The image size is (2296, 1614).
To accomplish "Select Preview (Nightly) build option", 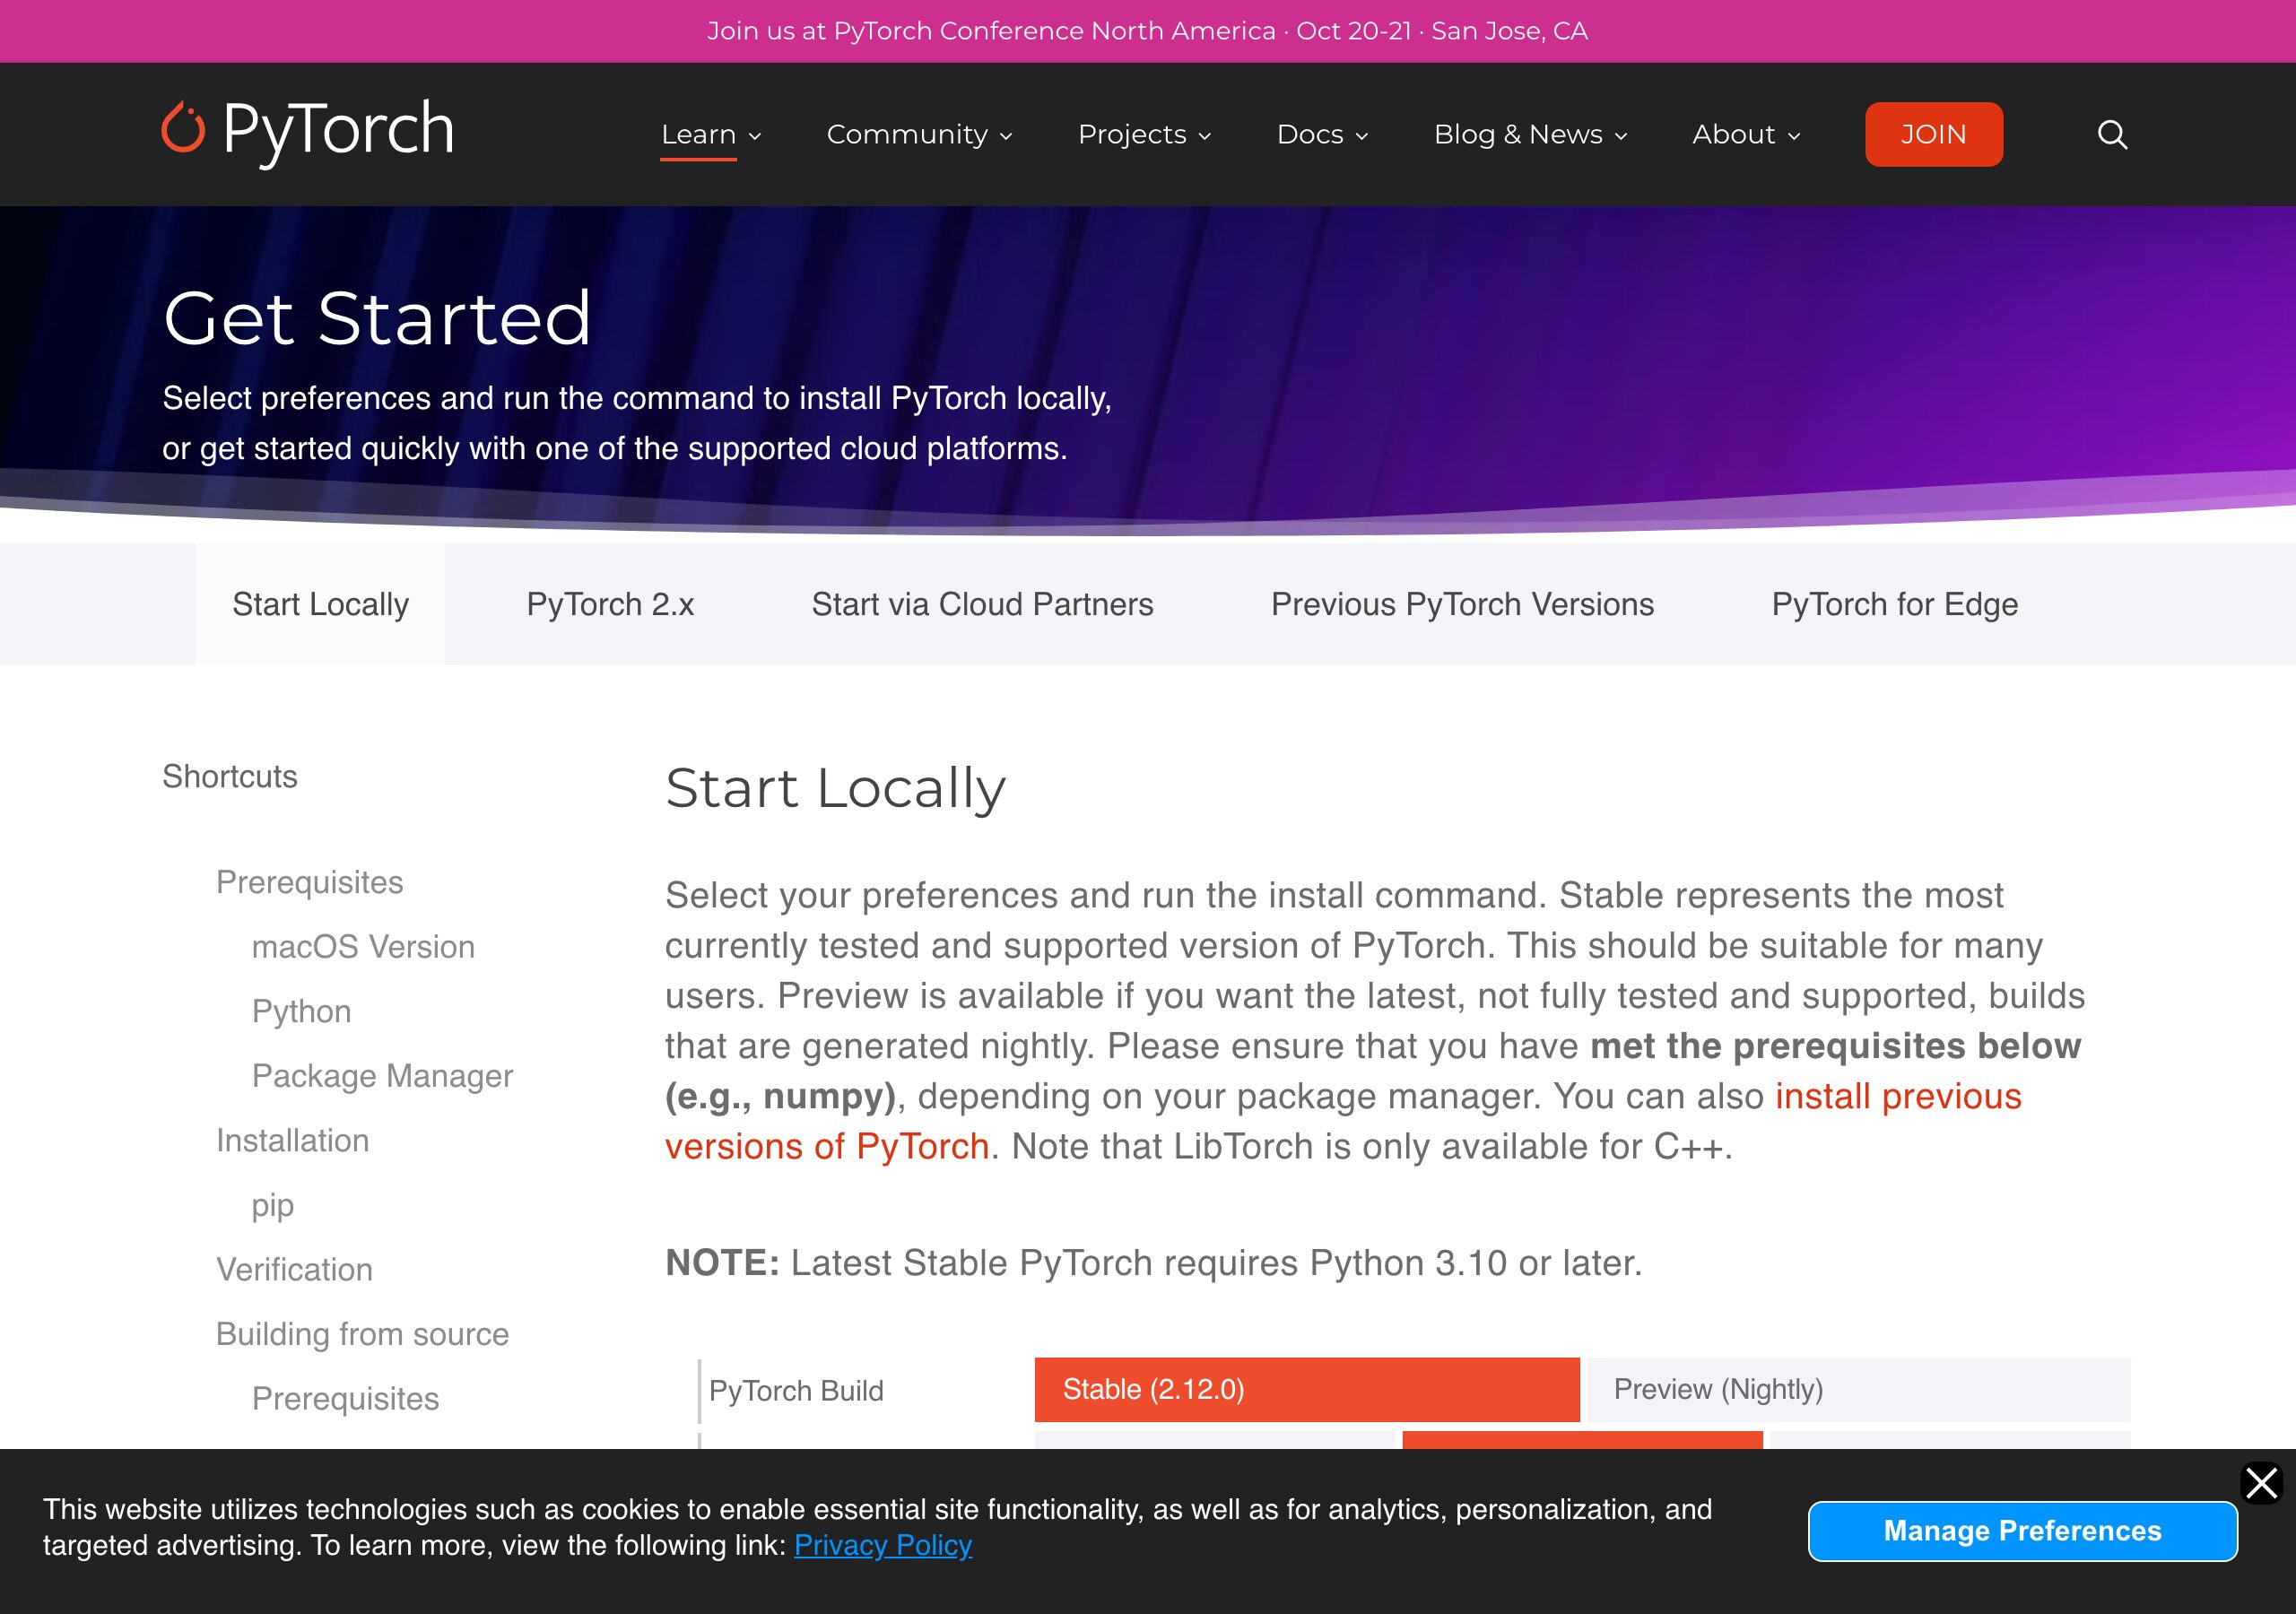I will point(1858,1389).
